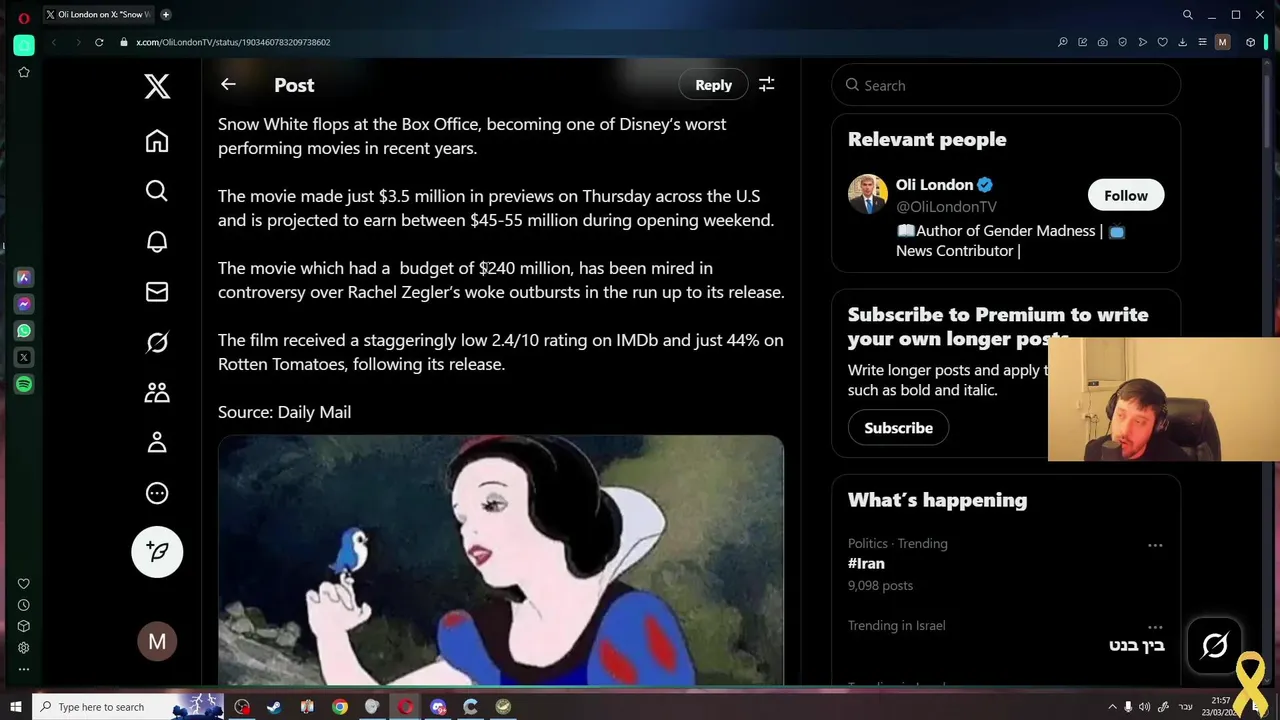Open Google Chrome from taskbar
This screenshot has width=1280, height=720.
(x=340, y=707)
